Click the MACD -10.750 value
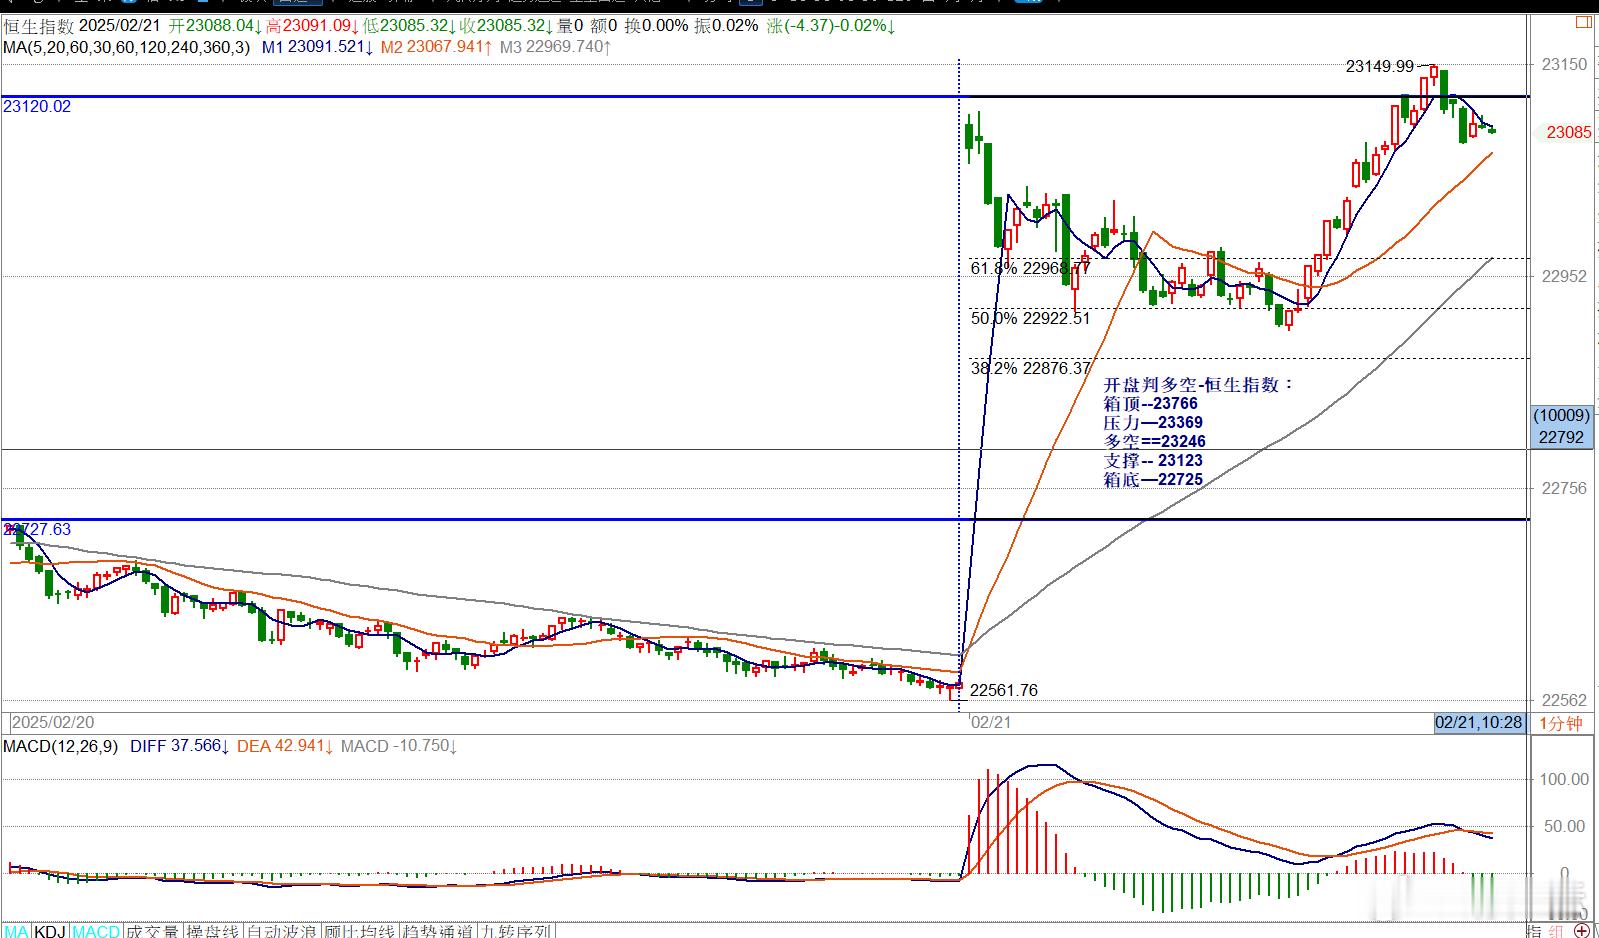 tap(399, 746)
